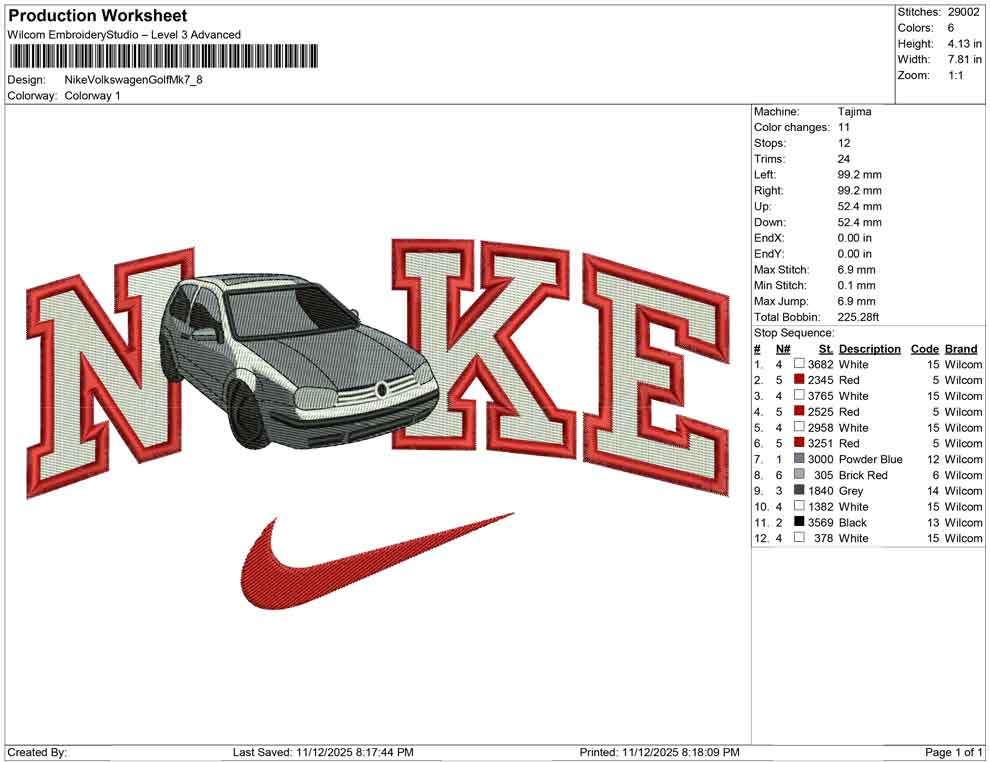Click the Brand column header
990x762 pixels.
(960, 348)
